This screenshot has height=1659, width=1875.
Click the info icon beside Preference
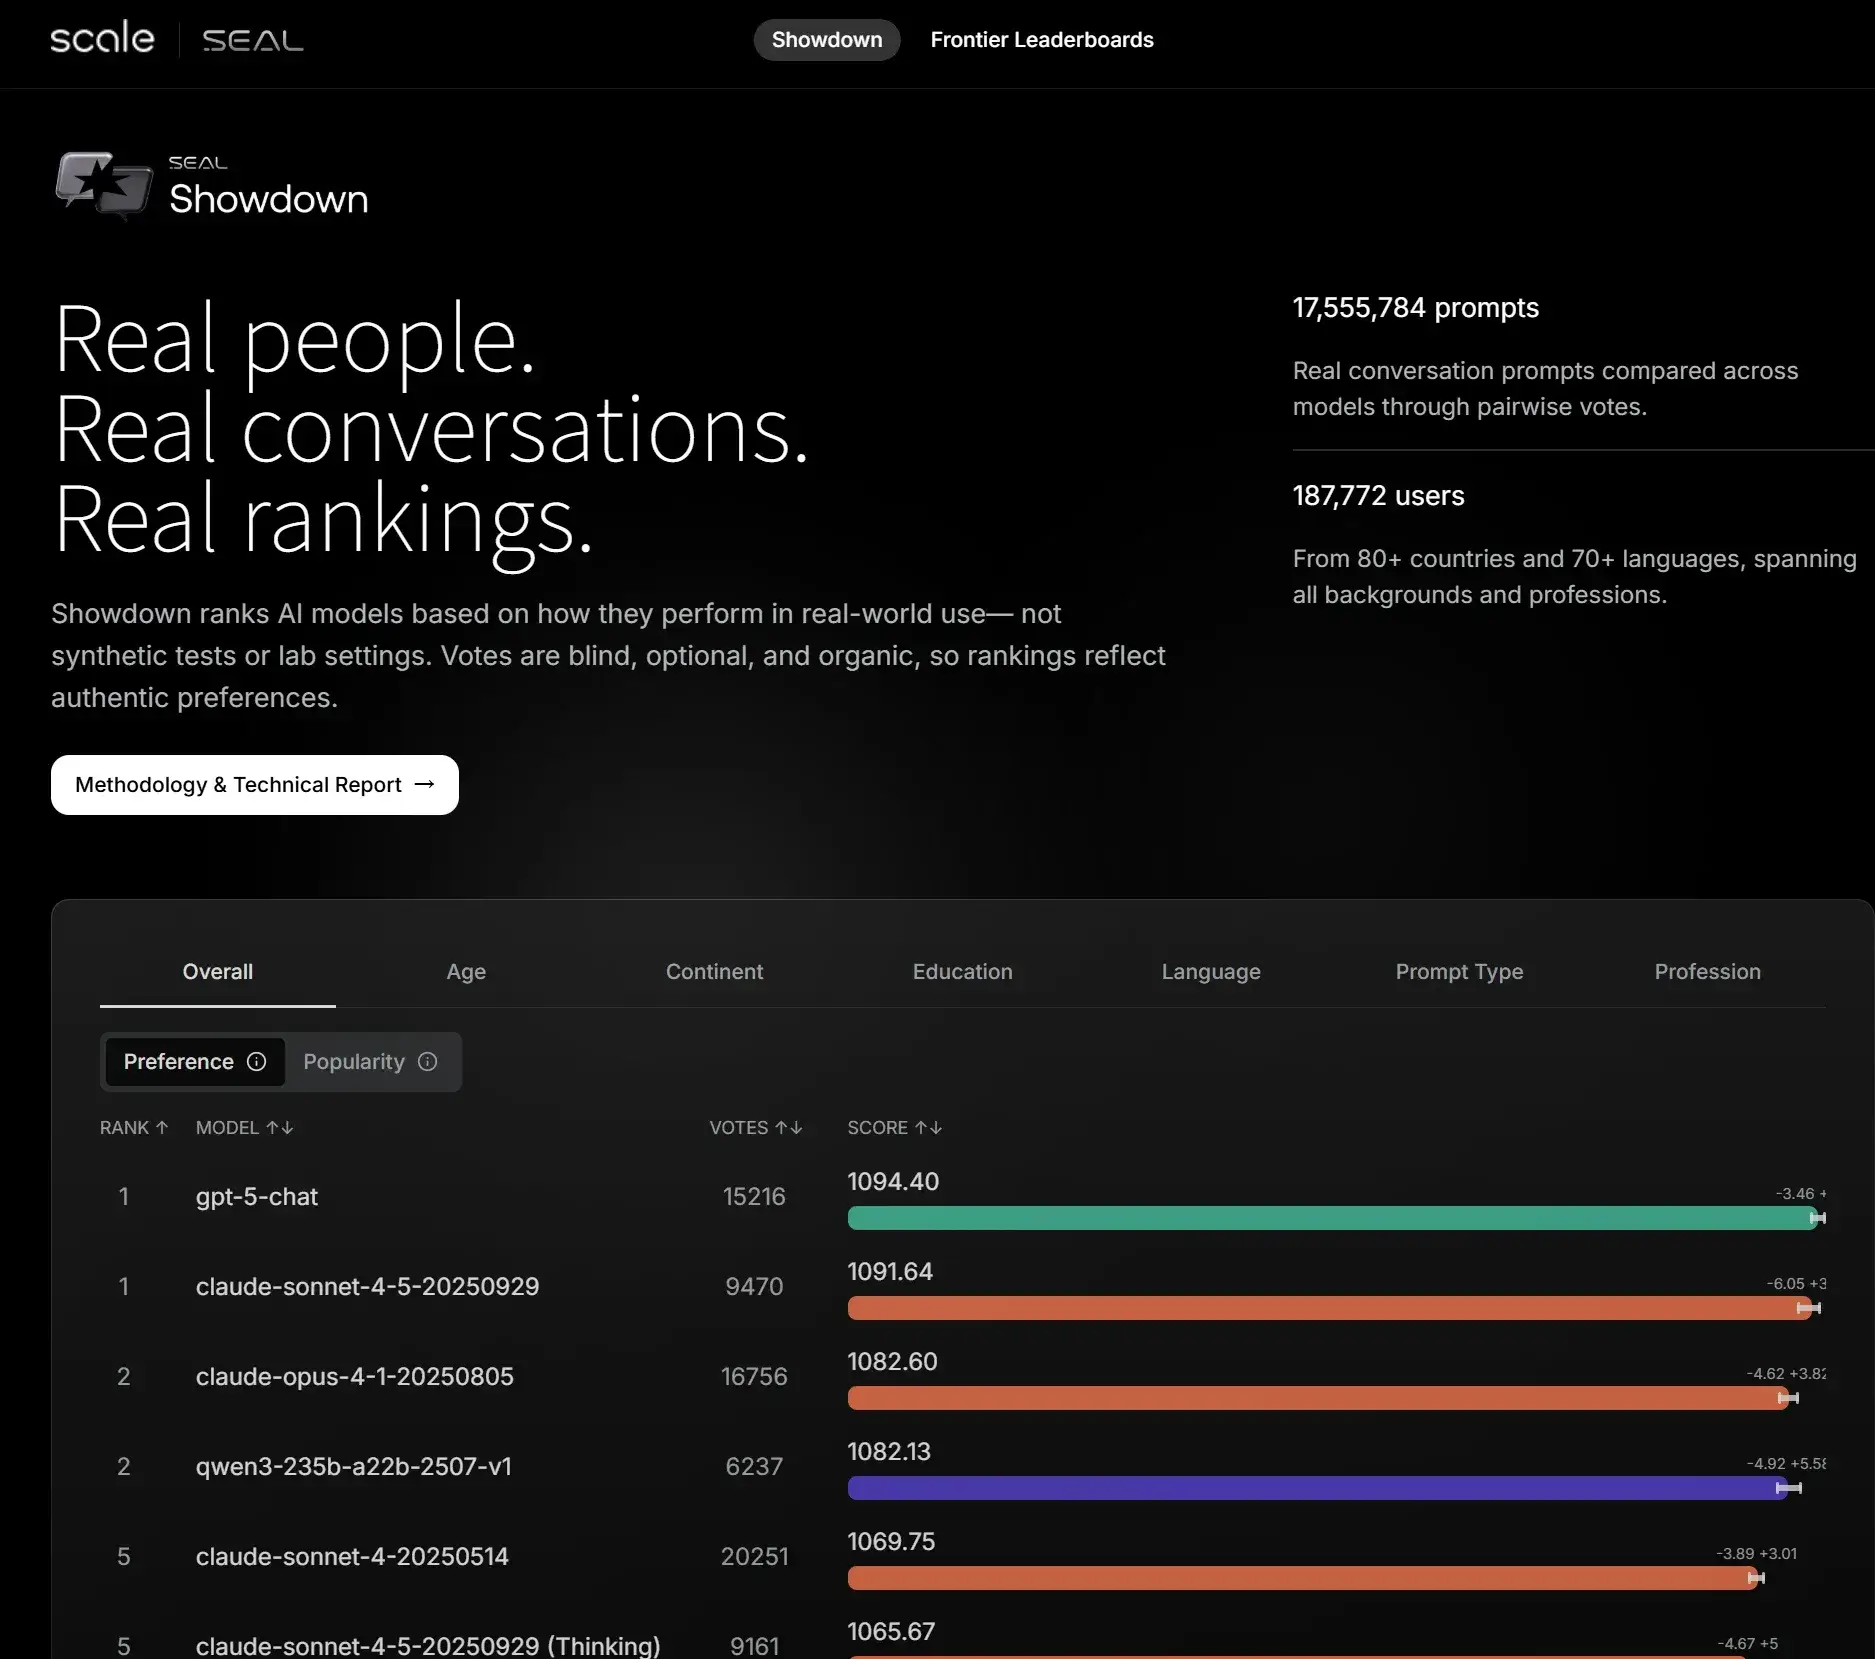click(x=257, y=1062)
